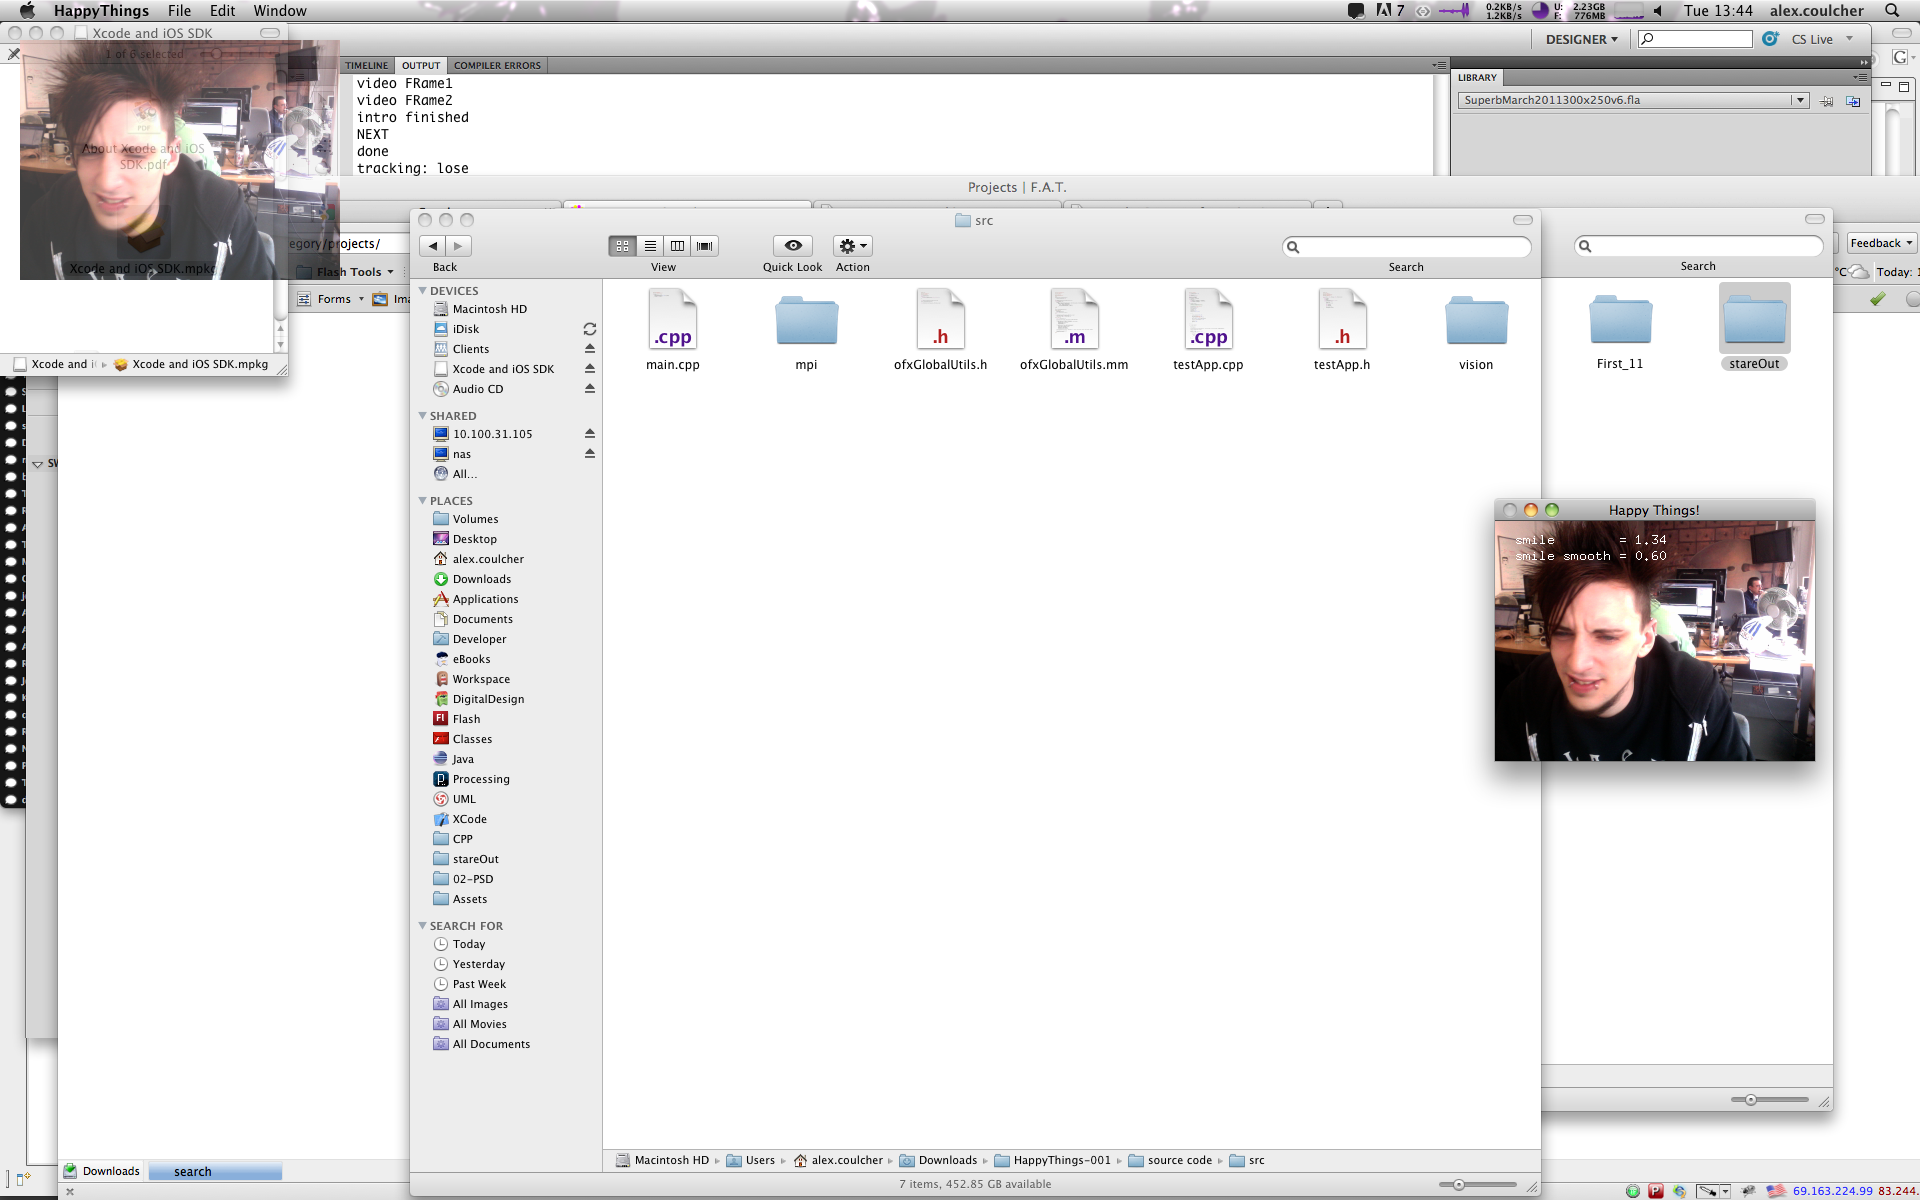Screen dimensions: 1920x1200
Task: Open the Apple menu
Action: 27,11
